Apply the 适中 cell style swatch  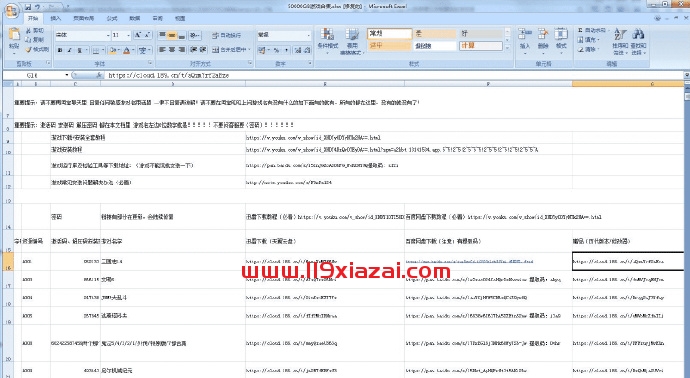pos(389,46)
